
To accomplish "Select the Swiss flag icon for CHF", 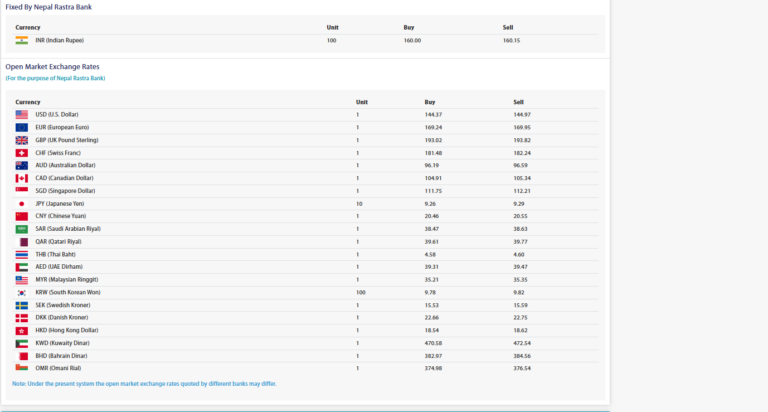I will [x=22, y=153].
